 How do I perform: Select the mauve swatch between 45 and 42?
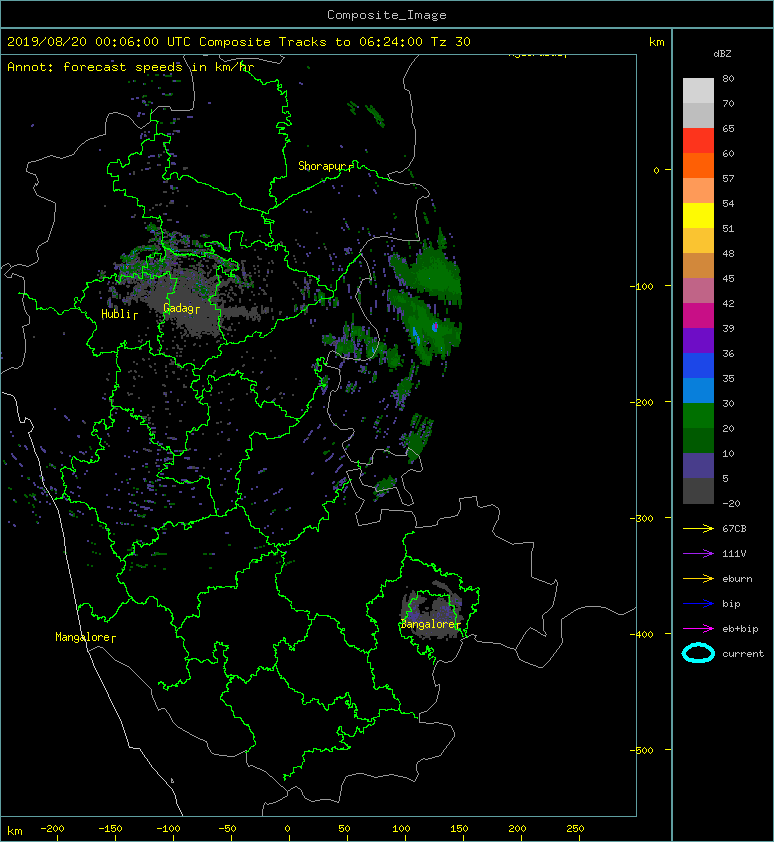click(x=698, y=291)
